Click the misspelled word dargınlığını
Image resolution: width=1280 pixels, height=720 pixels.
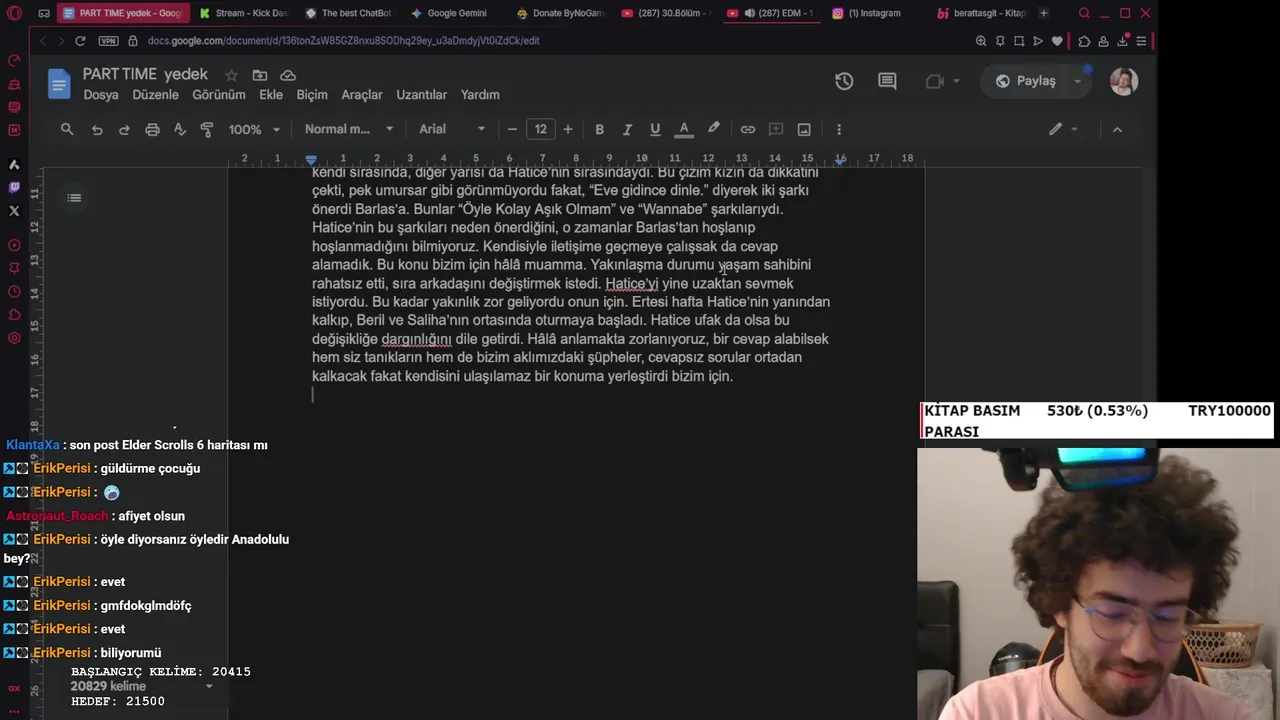416,339
